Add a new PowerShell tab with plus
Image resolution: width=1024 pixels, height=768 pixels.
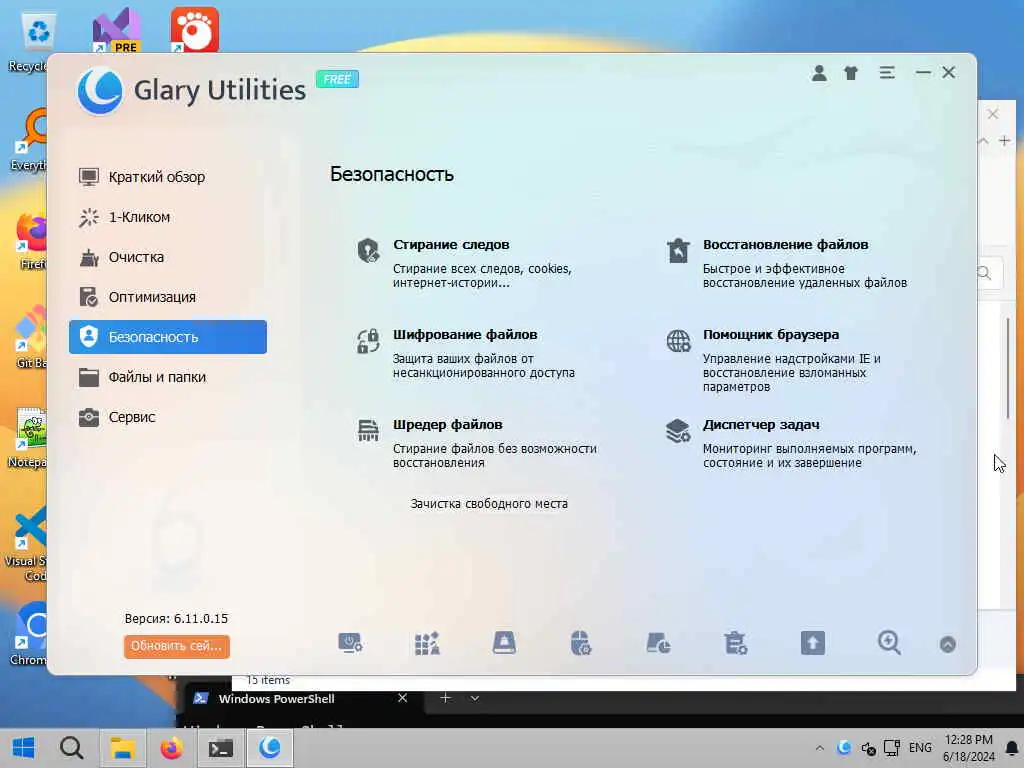coord(445,698)
